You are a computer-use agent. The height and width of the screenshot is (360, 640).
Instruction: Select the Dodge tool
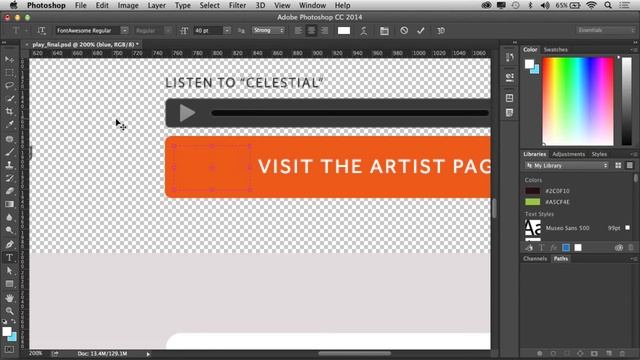[x=9, y=230]
